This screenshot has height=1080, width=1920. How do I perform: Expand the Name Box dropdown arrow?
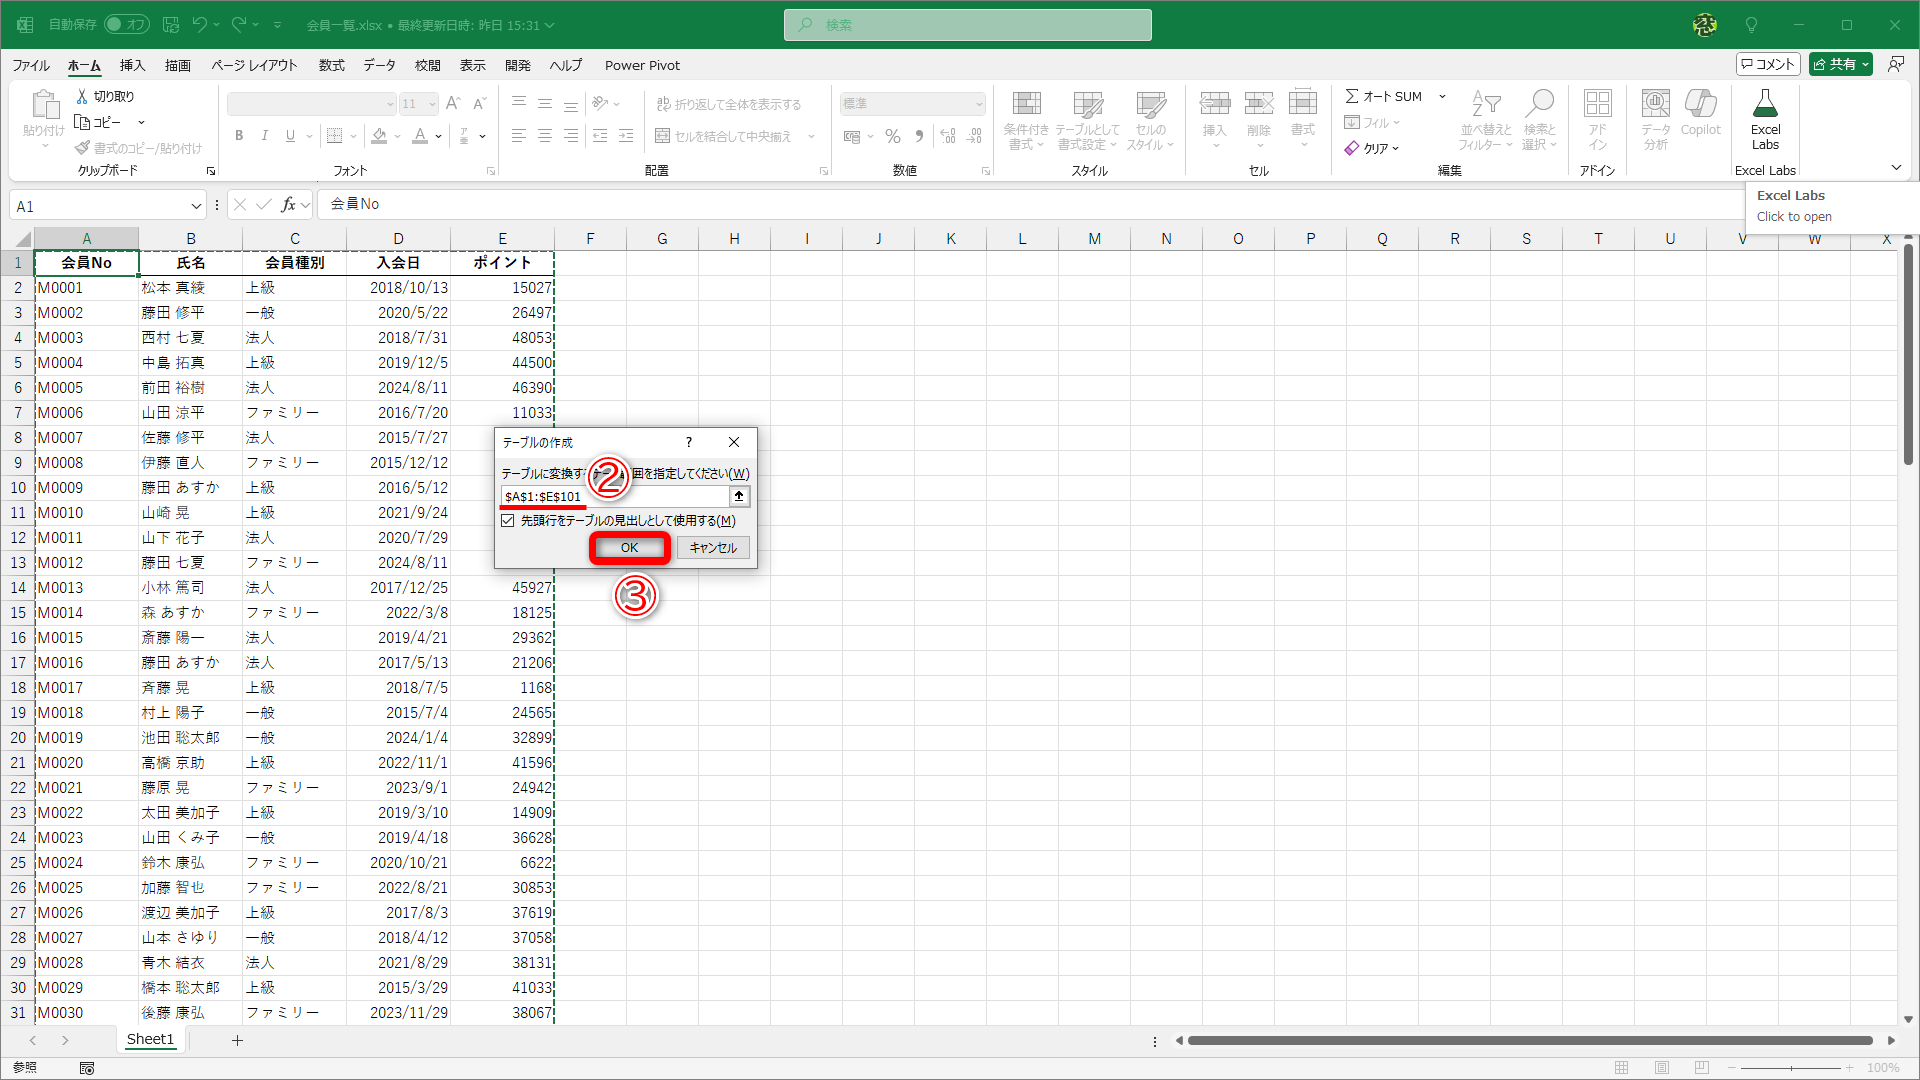coord(196,206)
